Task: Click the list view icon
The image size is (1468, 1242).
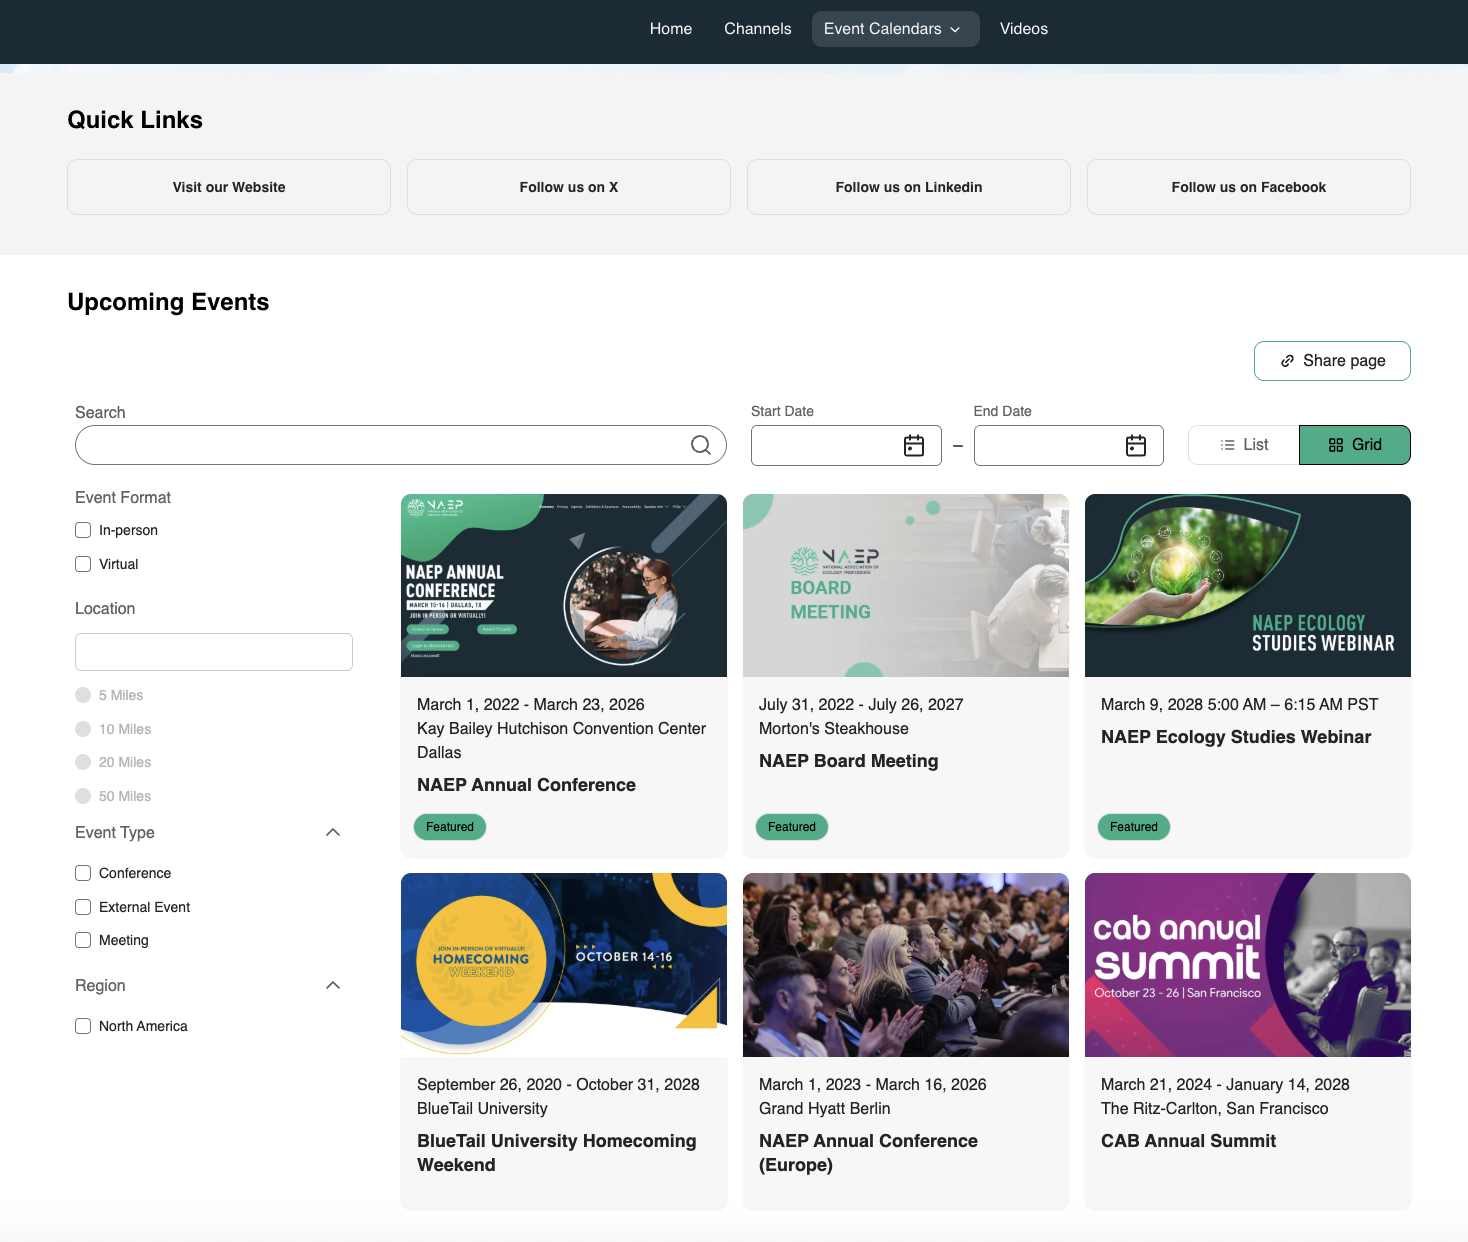Action: coord(1228,445)
